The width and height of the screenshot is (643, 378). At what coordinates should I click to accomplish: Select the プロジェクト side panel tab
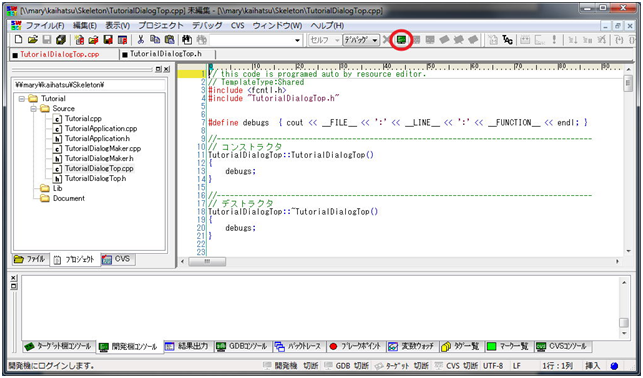(75, 260)
